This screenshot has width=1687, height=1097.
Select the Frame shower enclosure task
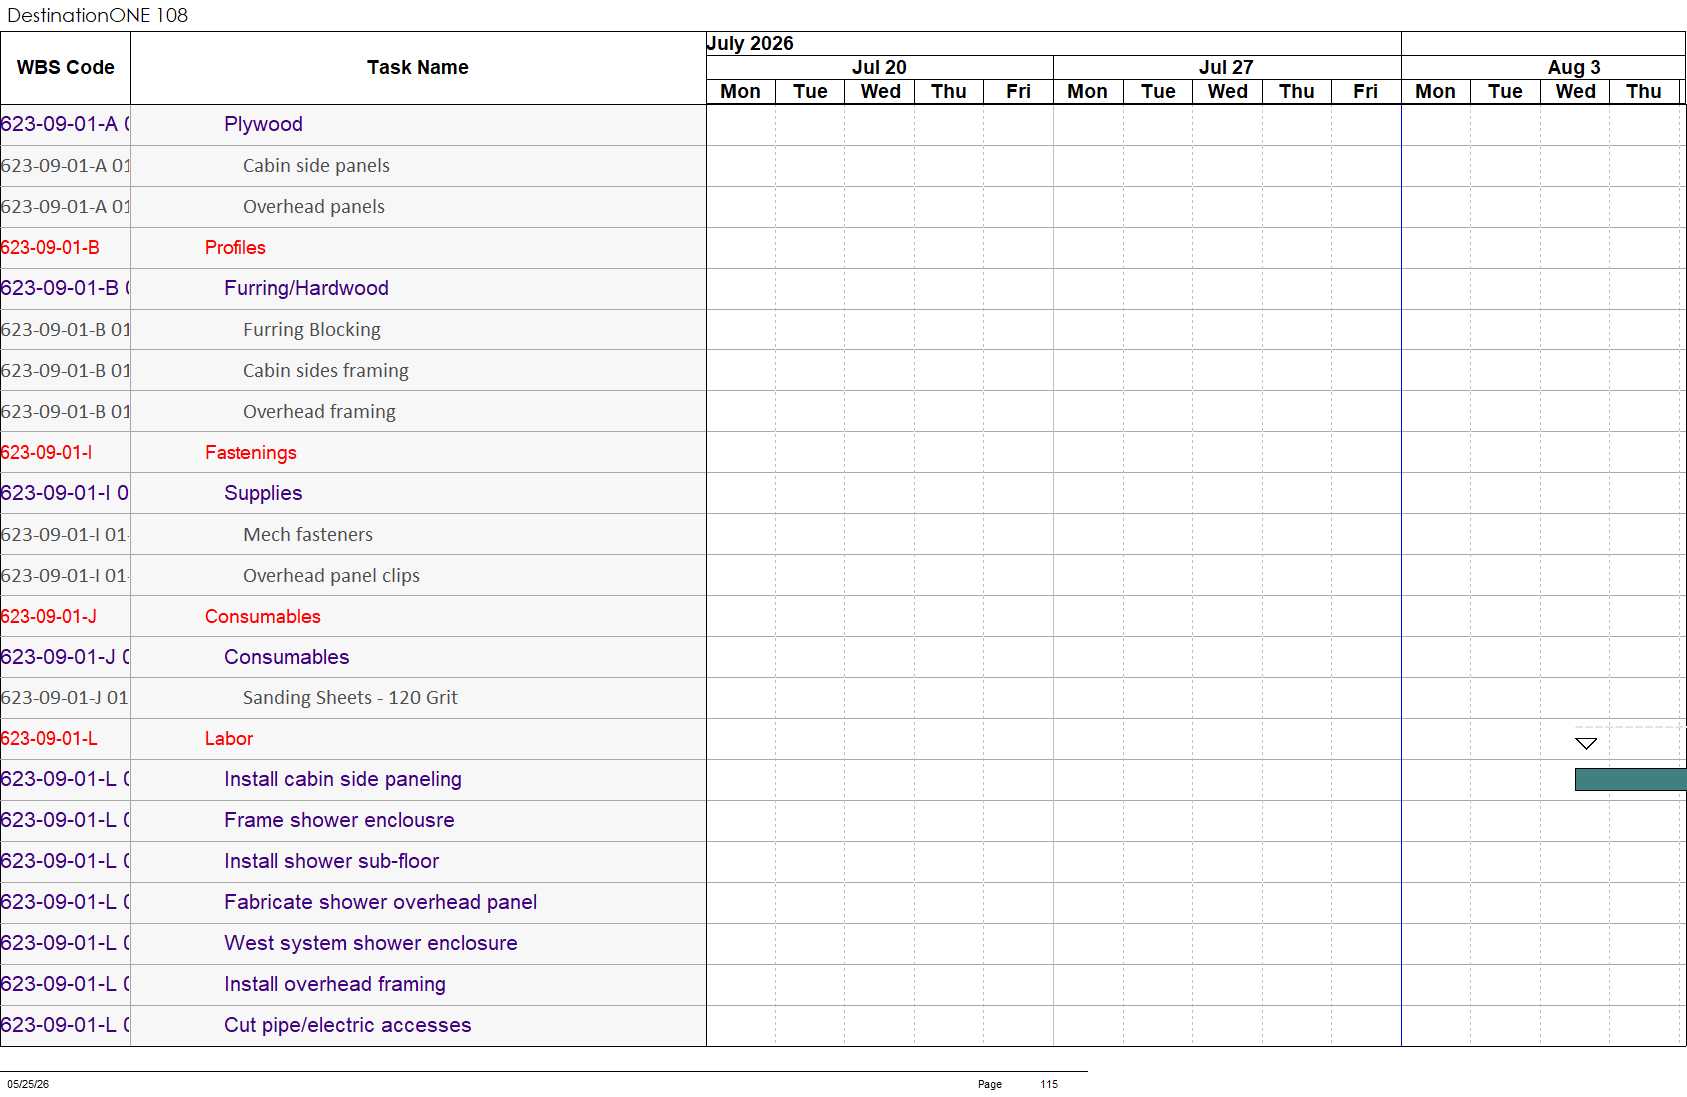(339, 820)
